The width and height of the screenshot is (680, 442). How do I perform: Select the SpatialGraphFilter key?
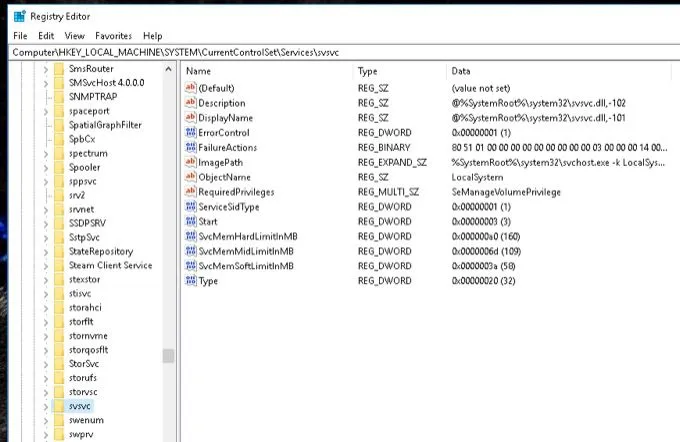[105, 125]
